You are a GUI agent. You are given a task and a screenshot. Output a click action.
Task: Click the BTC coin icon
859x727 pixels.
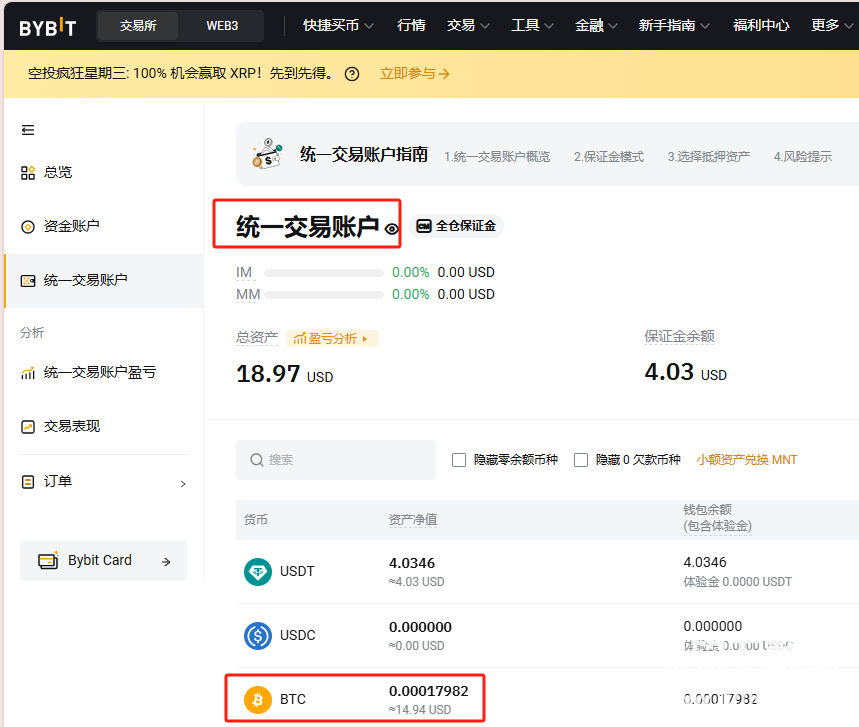coord(258,700)
